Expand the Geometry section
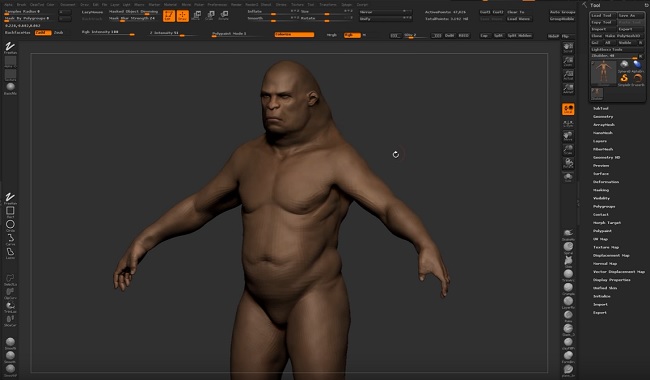 point(603,117)
